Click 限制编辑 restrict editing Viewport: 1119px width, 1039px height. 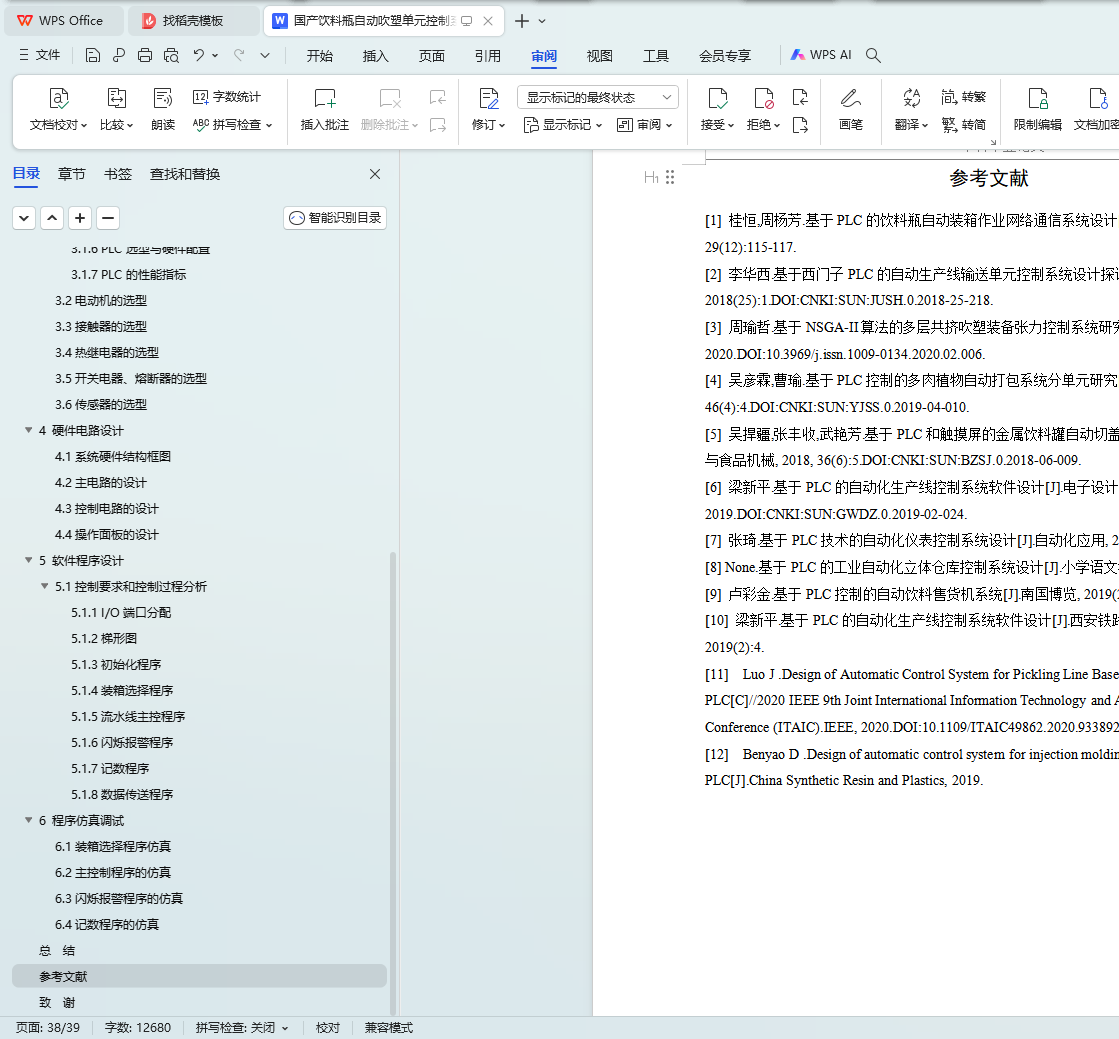(x=1038, y=109)
